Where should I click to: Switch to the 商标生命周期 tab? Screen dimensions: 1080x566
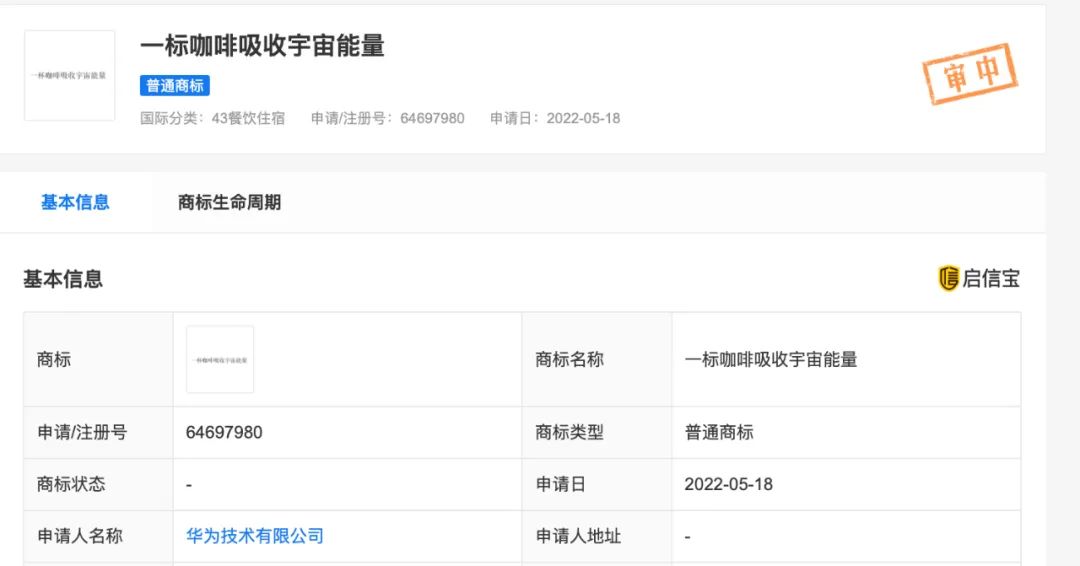click(229, 202)
